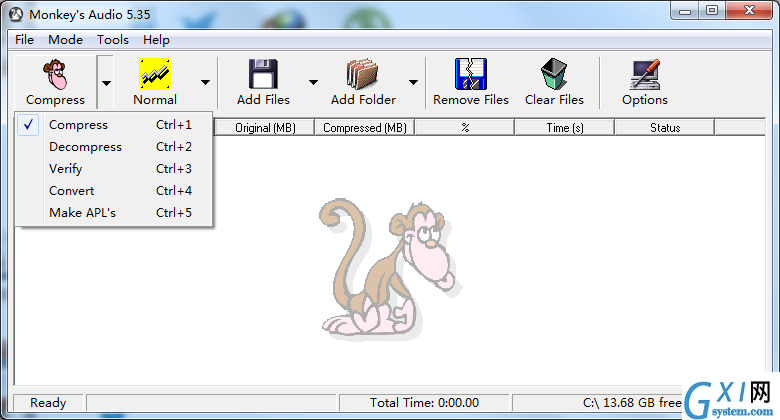Open the Mode menu

point(65,40)
